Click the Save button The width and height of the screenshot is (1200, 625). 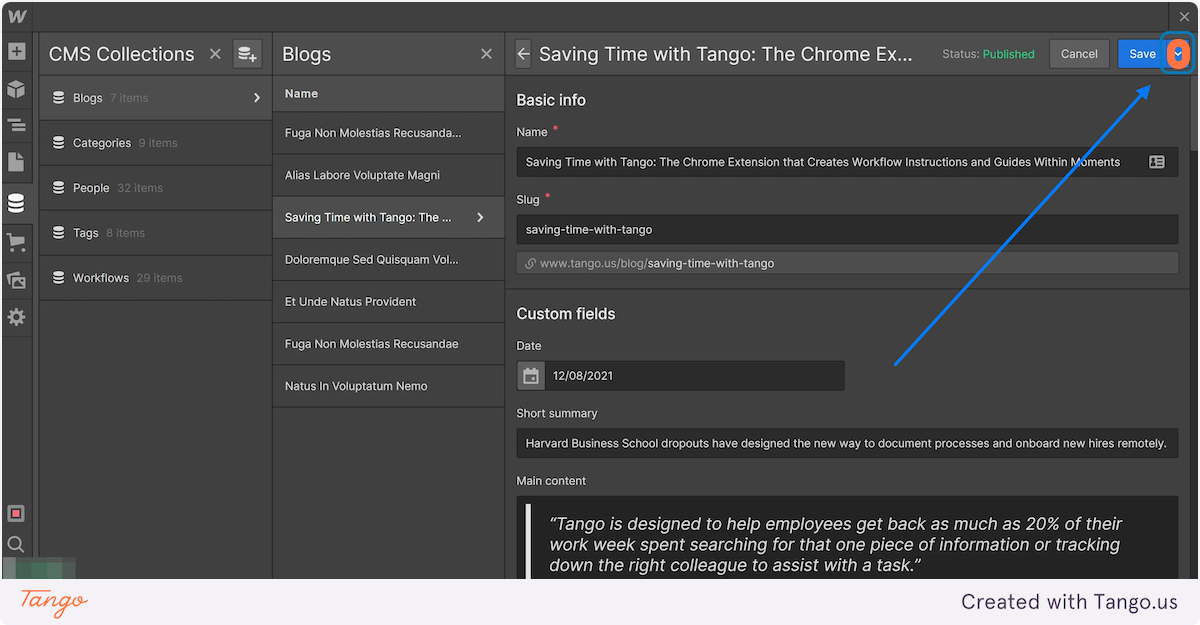click(1142, 54)
